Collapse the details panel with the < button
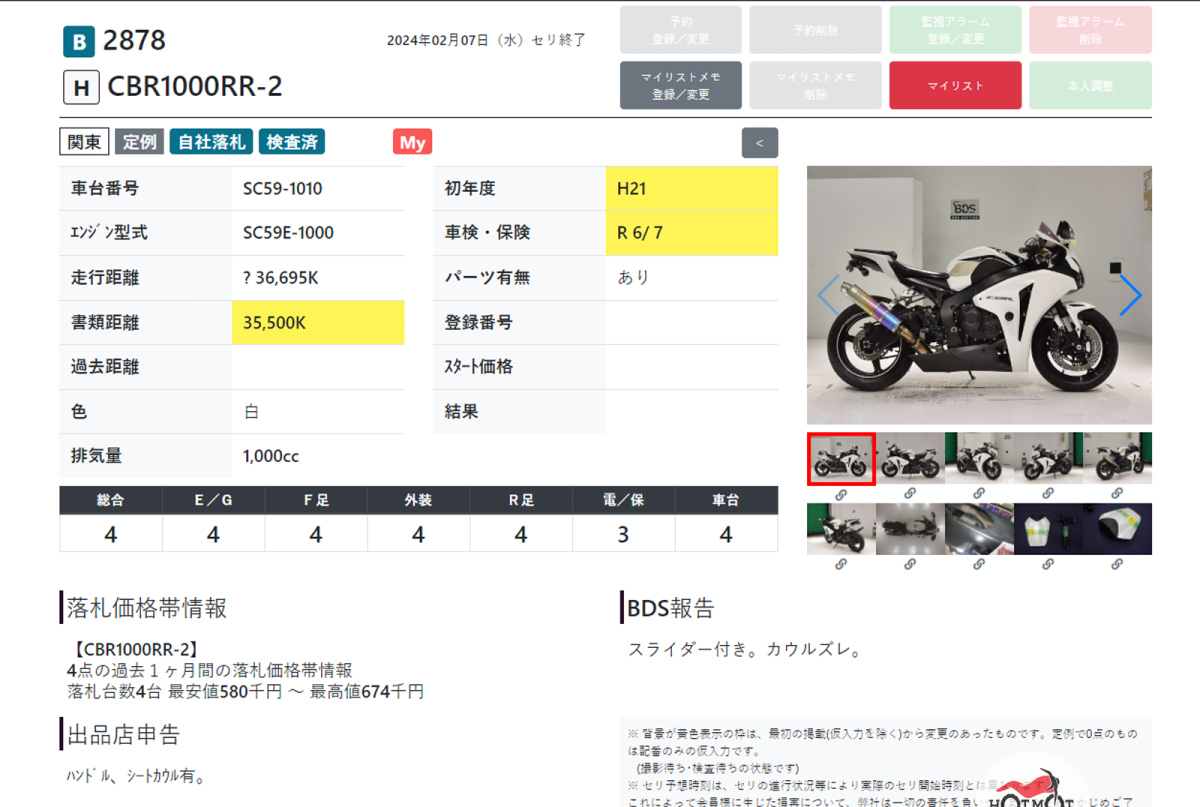Image resolution: width=1200 pixels, height=807 pixels. [x=760, y=143]
